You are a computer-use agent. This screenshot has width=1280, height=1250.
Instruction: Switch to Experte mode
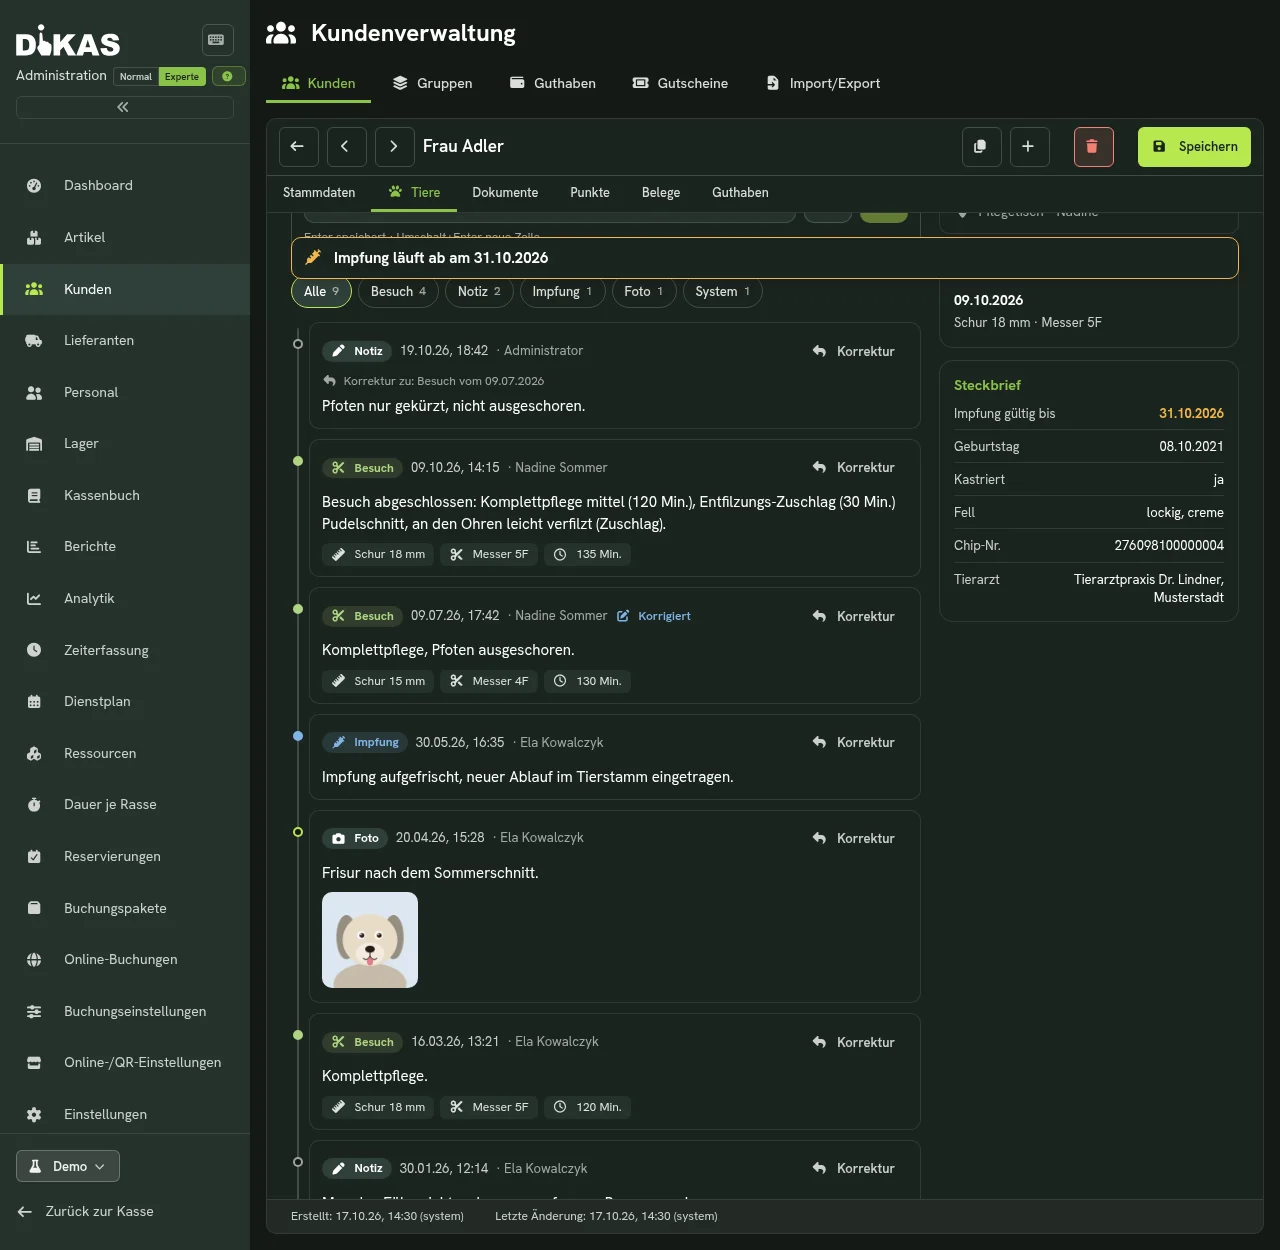coord(182,77)
